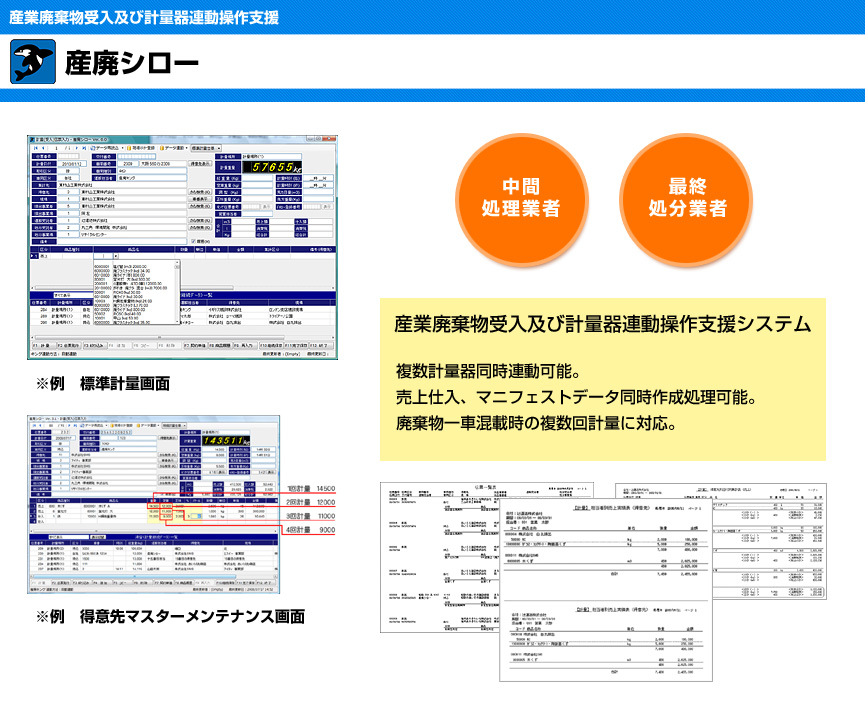This screenshot has width=865, height=713.
Task: Click the heading 産業廃棄物受入及び計量器連動操作支援システム
Action: click(x=602, y=324)
